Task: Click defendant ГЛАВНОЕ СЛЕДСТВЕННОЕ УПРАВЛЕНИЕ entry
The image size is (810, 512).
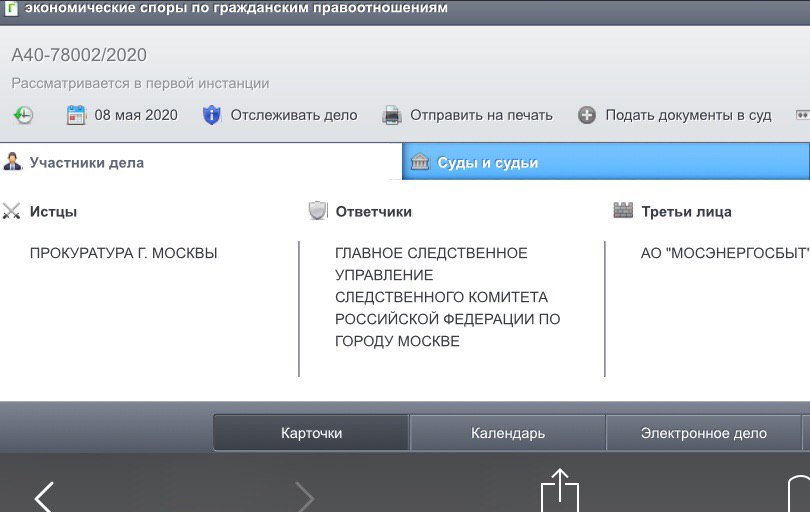Action: point(447,297)
